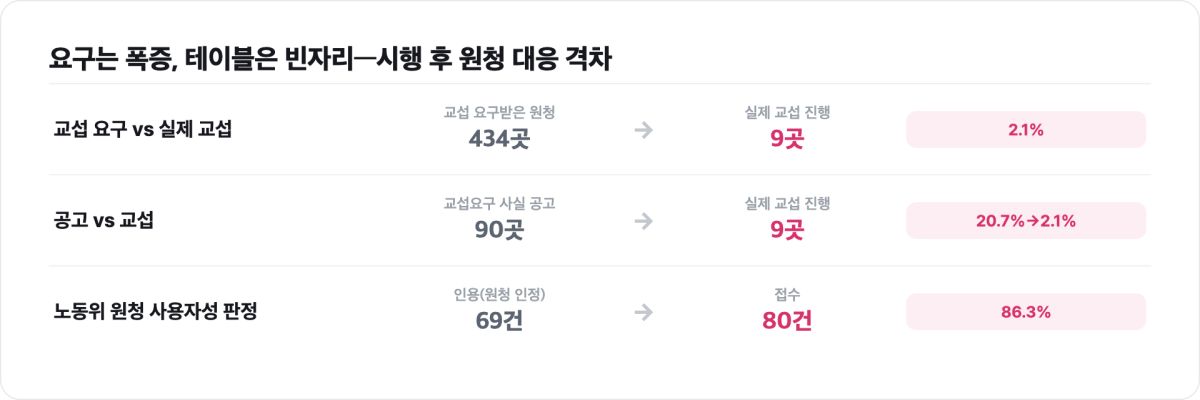Click the infographic title about 원청 대응 격차

[x=330, y=58]
